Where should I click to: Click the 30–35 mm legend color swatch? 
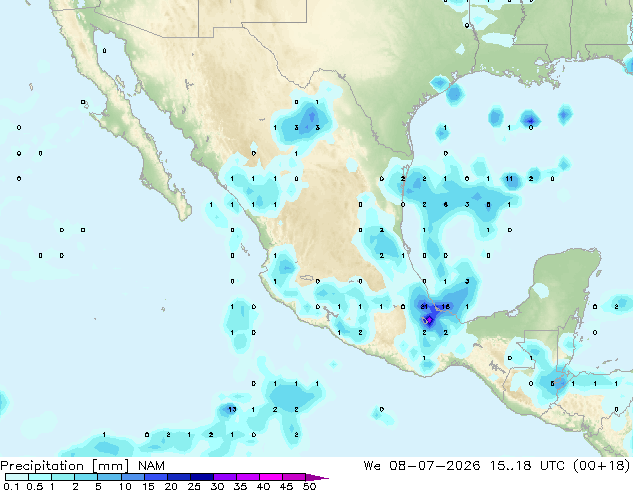(224, 477)
